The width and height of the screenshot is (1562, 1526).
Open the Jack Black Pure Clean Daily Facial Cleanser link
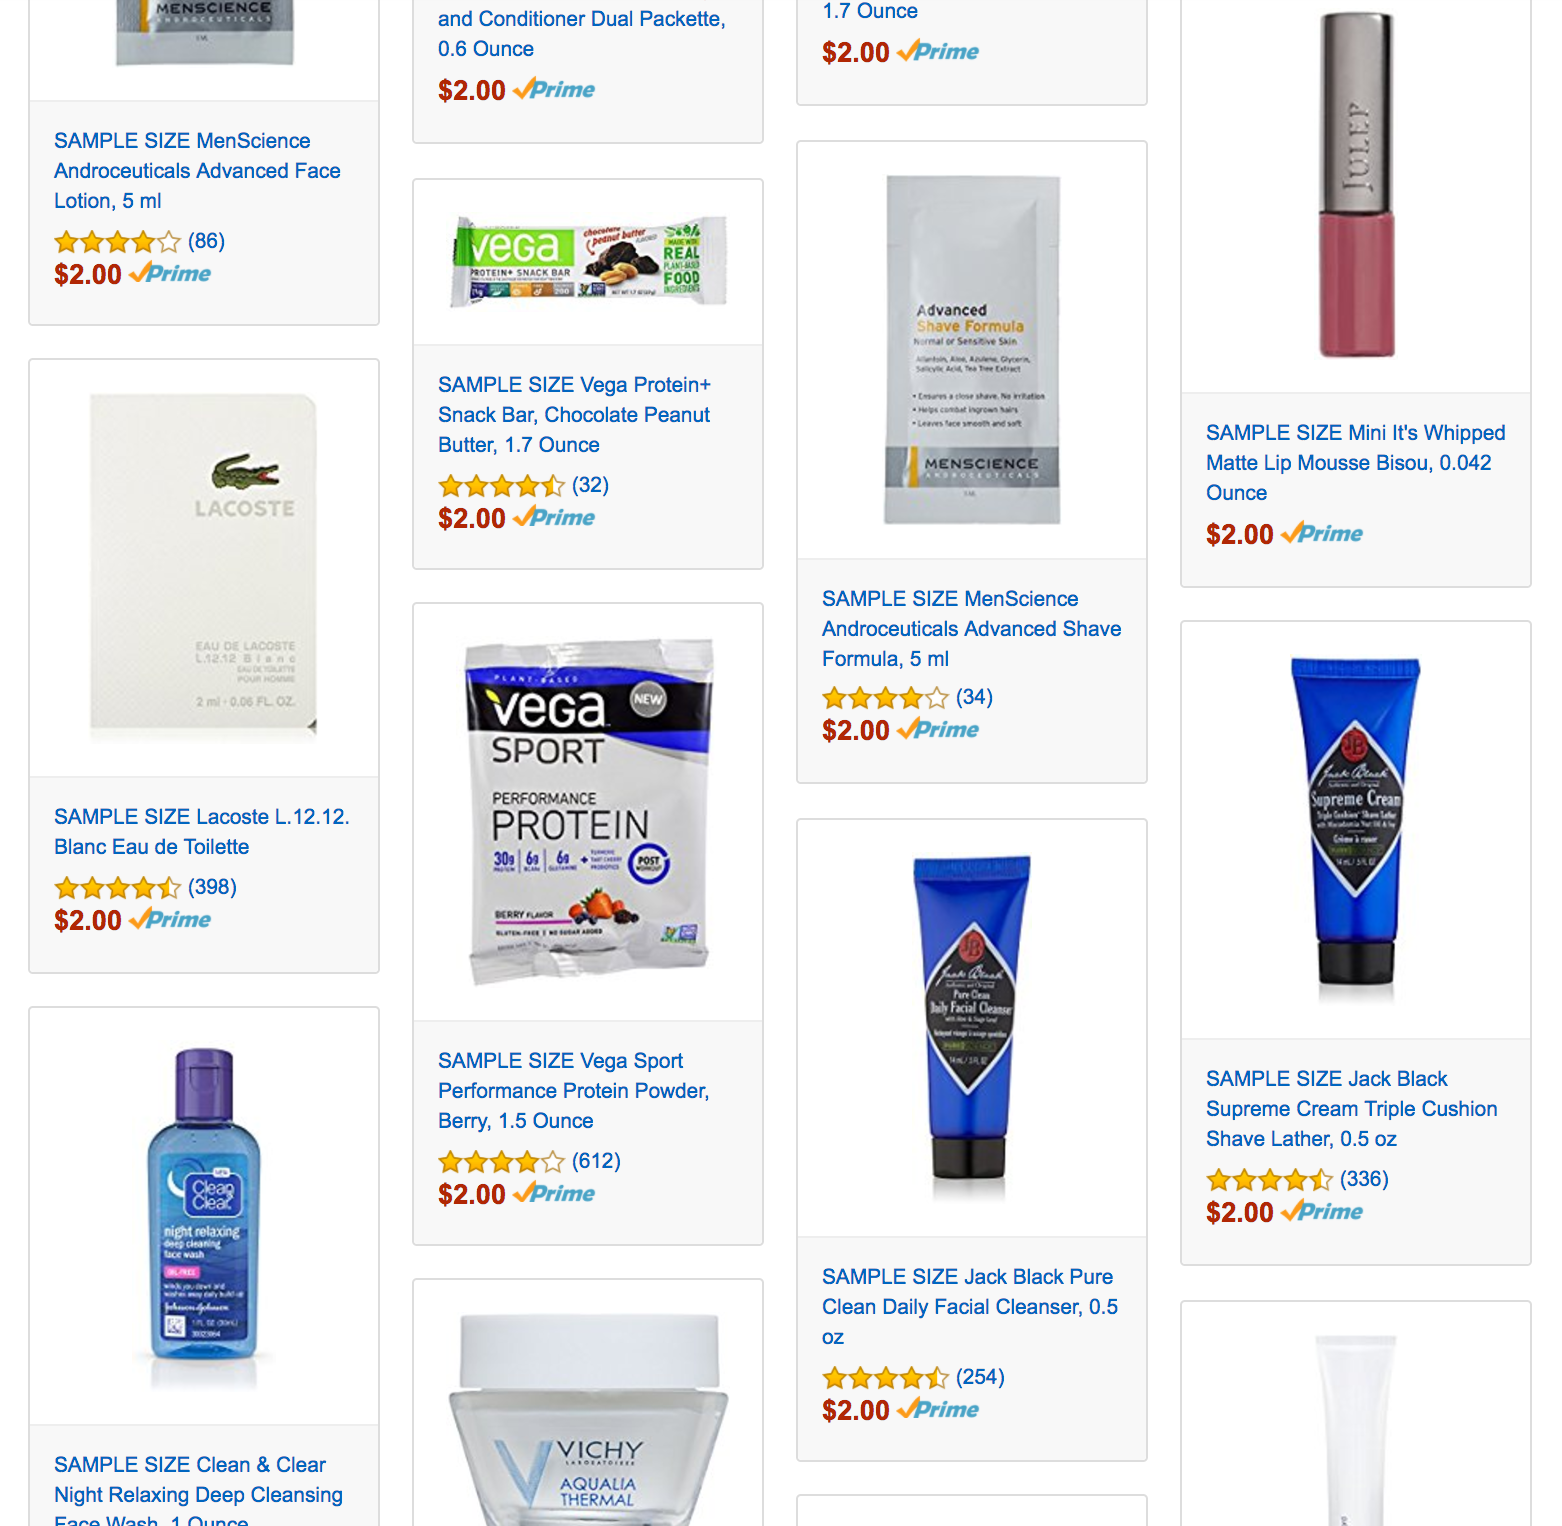click(x=970, y=1307)
